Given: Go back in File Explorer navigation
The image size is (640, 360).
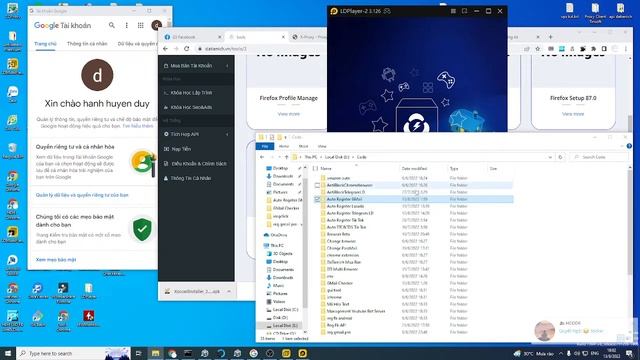Looking at the screenshot, I should pos(262,157).
